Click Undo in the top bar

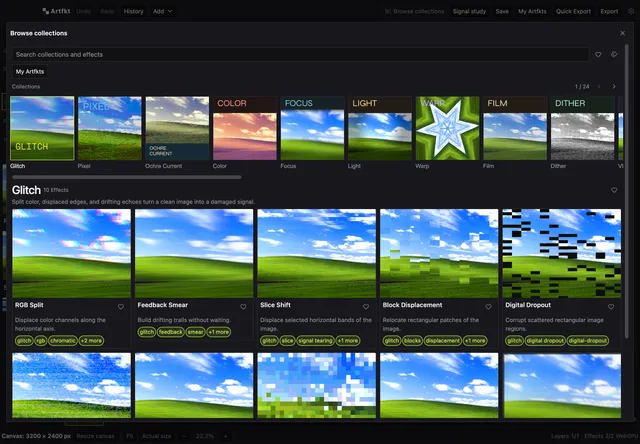tap(84, 11)
